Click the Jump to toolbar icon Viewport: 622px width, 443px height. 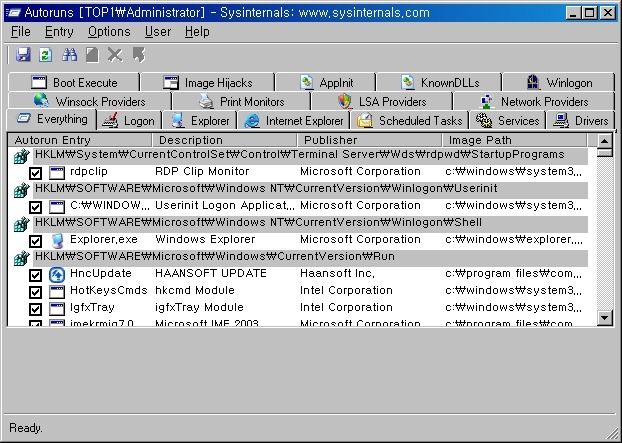pyautogui.click(x=139, y=55)
